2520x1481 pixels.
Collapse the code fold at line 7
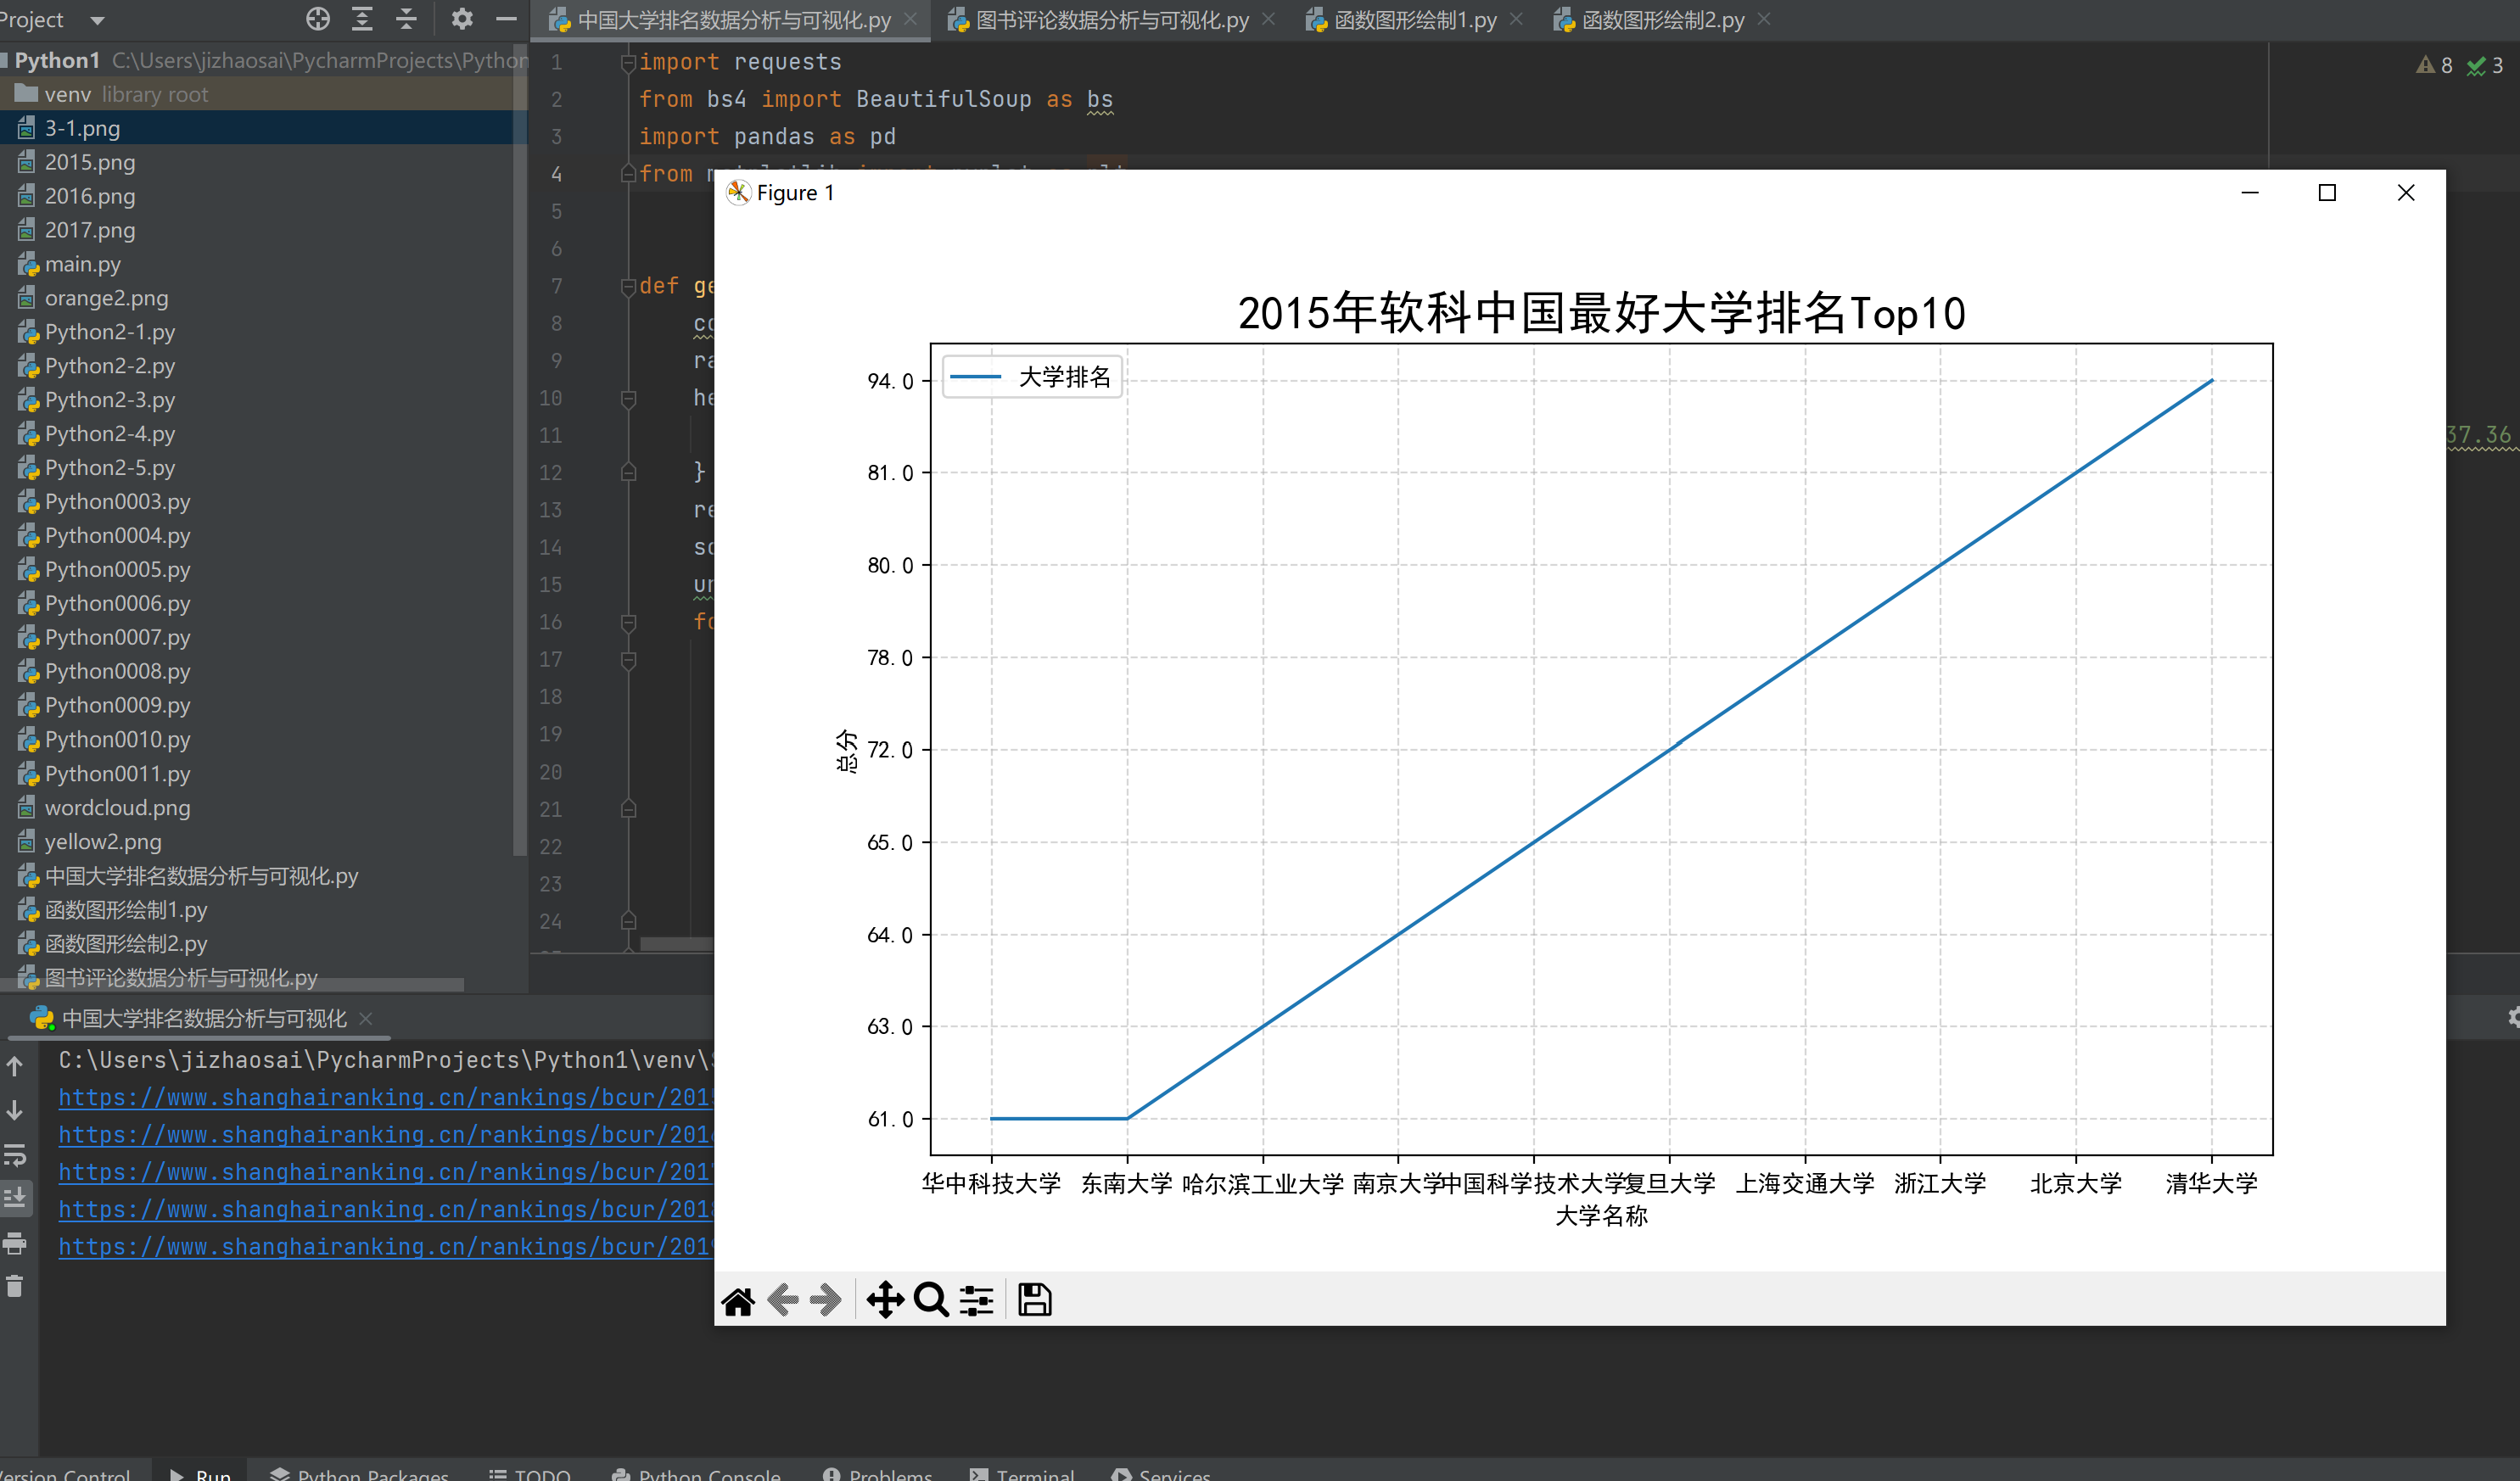point(628,287)
